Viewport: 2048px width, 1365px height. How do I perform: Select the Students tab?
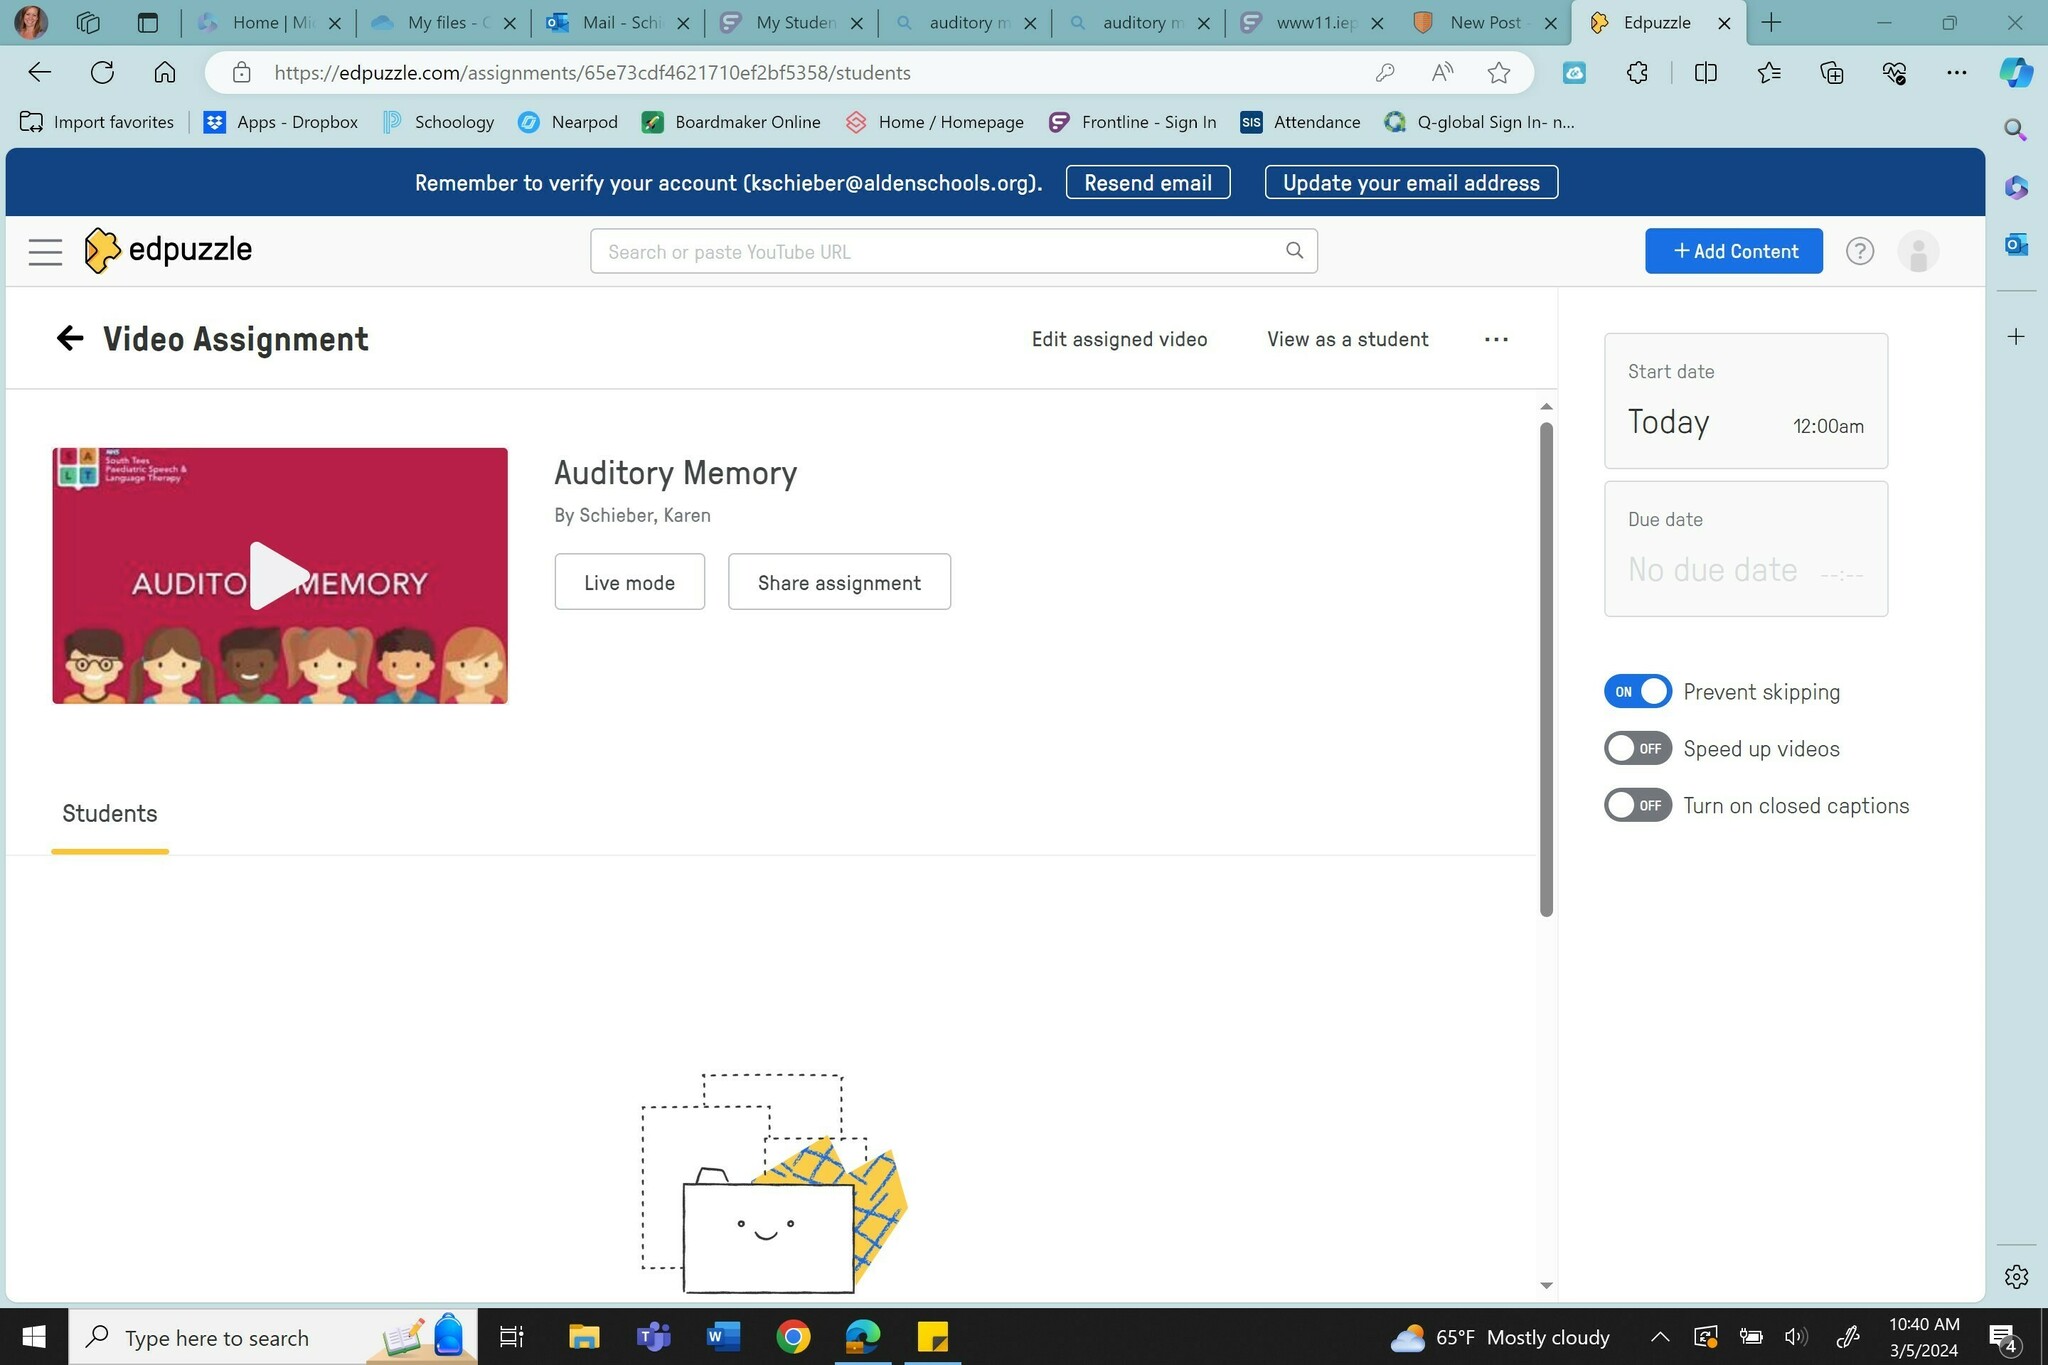pyautogui.click(x=110, y=814)
